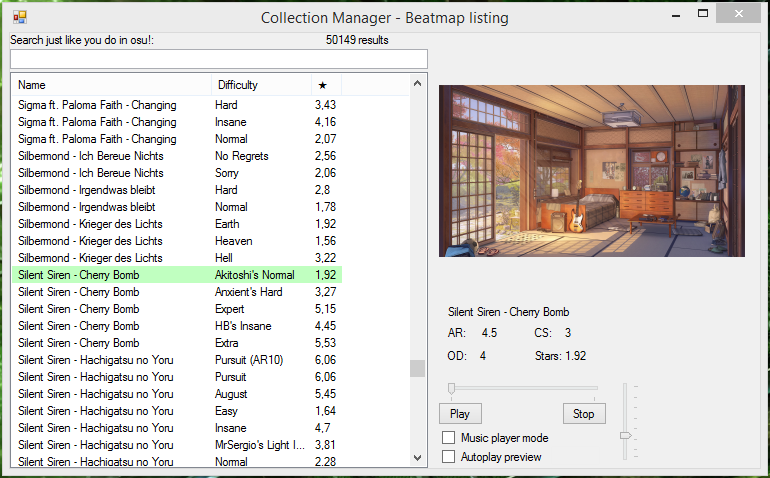The width and height of the screenshot is (770, 478).
Task: Select Sigma ft. Paloma Faith Changing Insane row
Action: click(x=177, y=122)
